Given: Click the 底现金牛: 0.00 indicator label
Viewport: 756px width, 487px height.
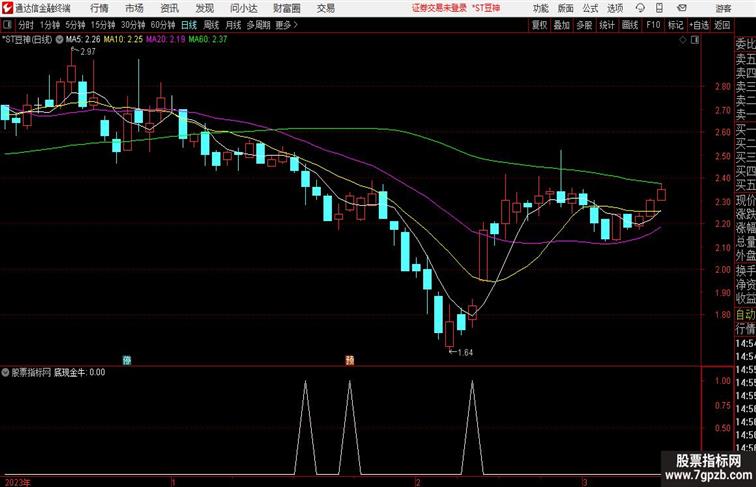Looking at the screenshot, I should (x=80, y=372).
